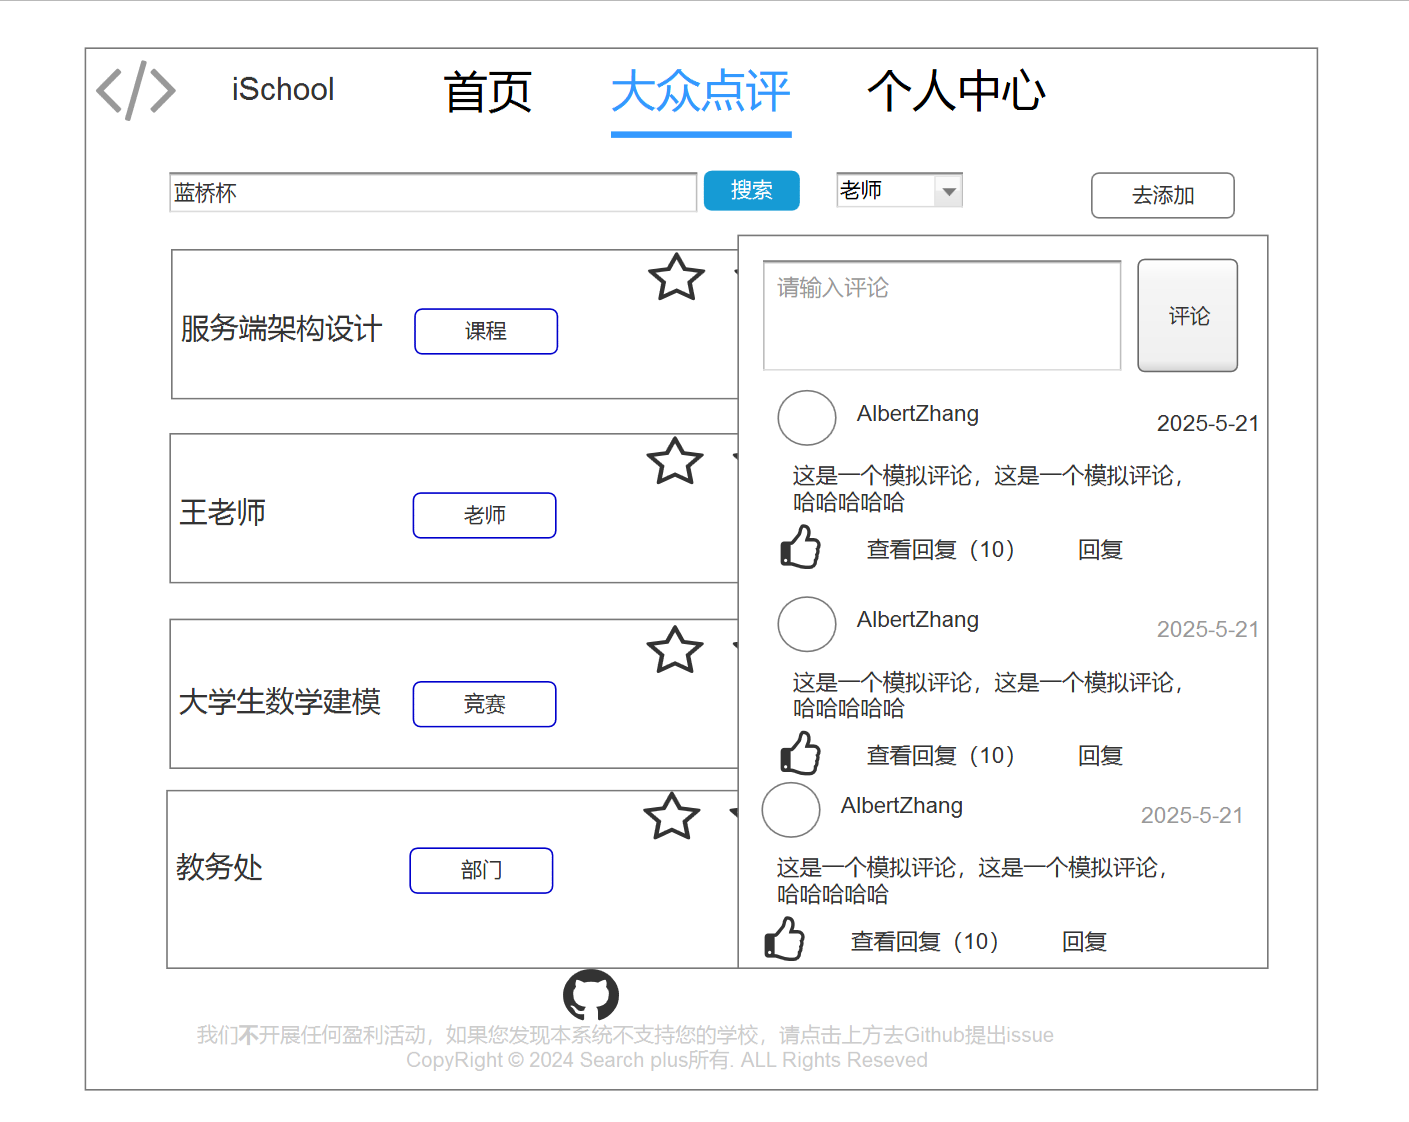Open 个人中心 tab
Viewport: 1409px width, 1122px height.
956,92
